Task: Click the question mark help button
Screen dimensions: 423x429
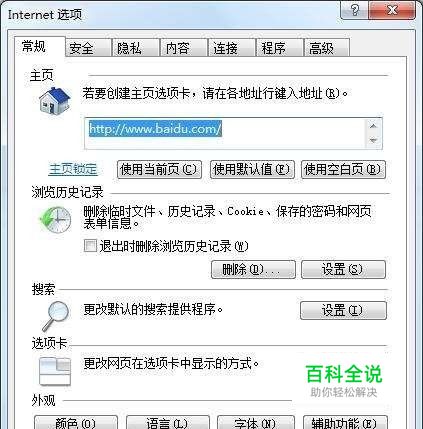Action: [355, 10]
